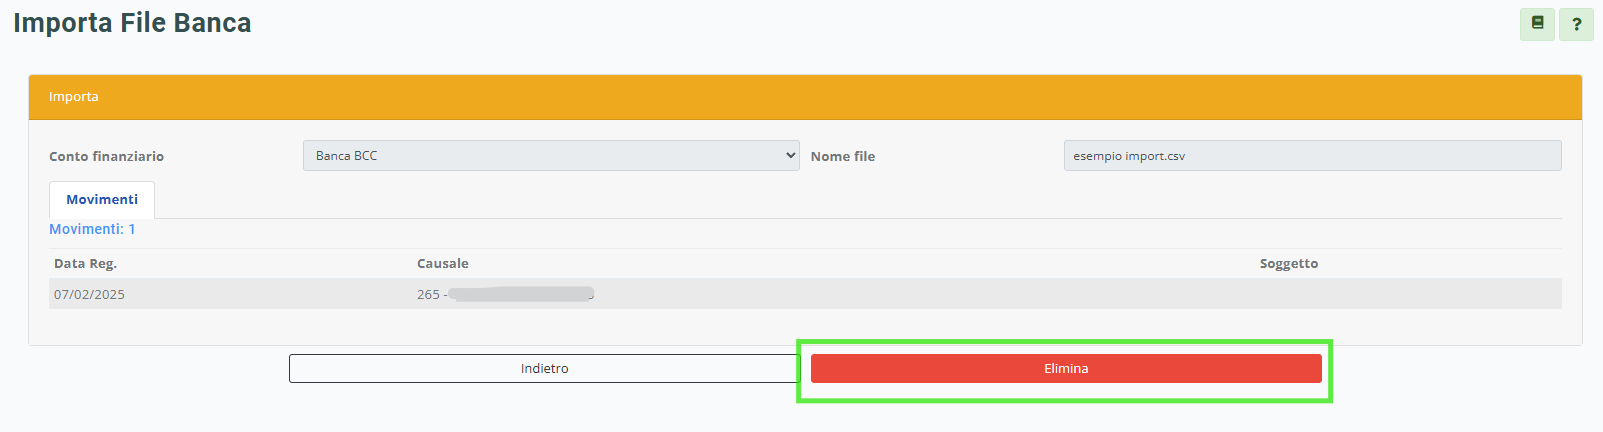1603x432 pixels.
Task: Click the Nome file input field
Action: pyautogui.click(x=1312, y=155)
